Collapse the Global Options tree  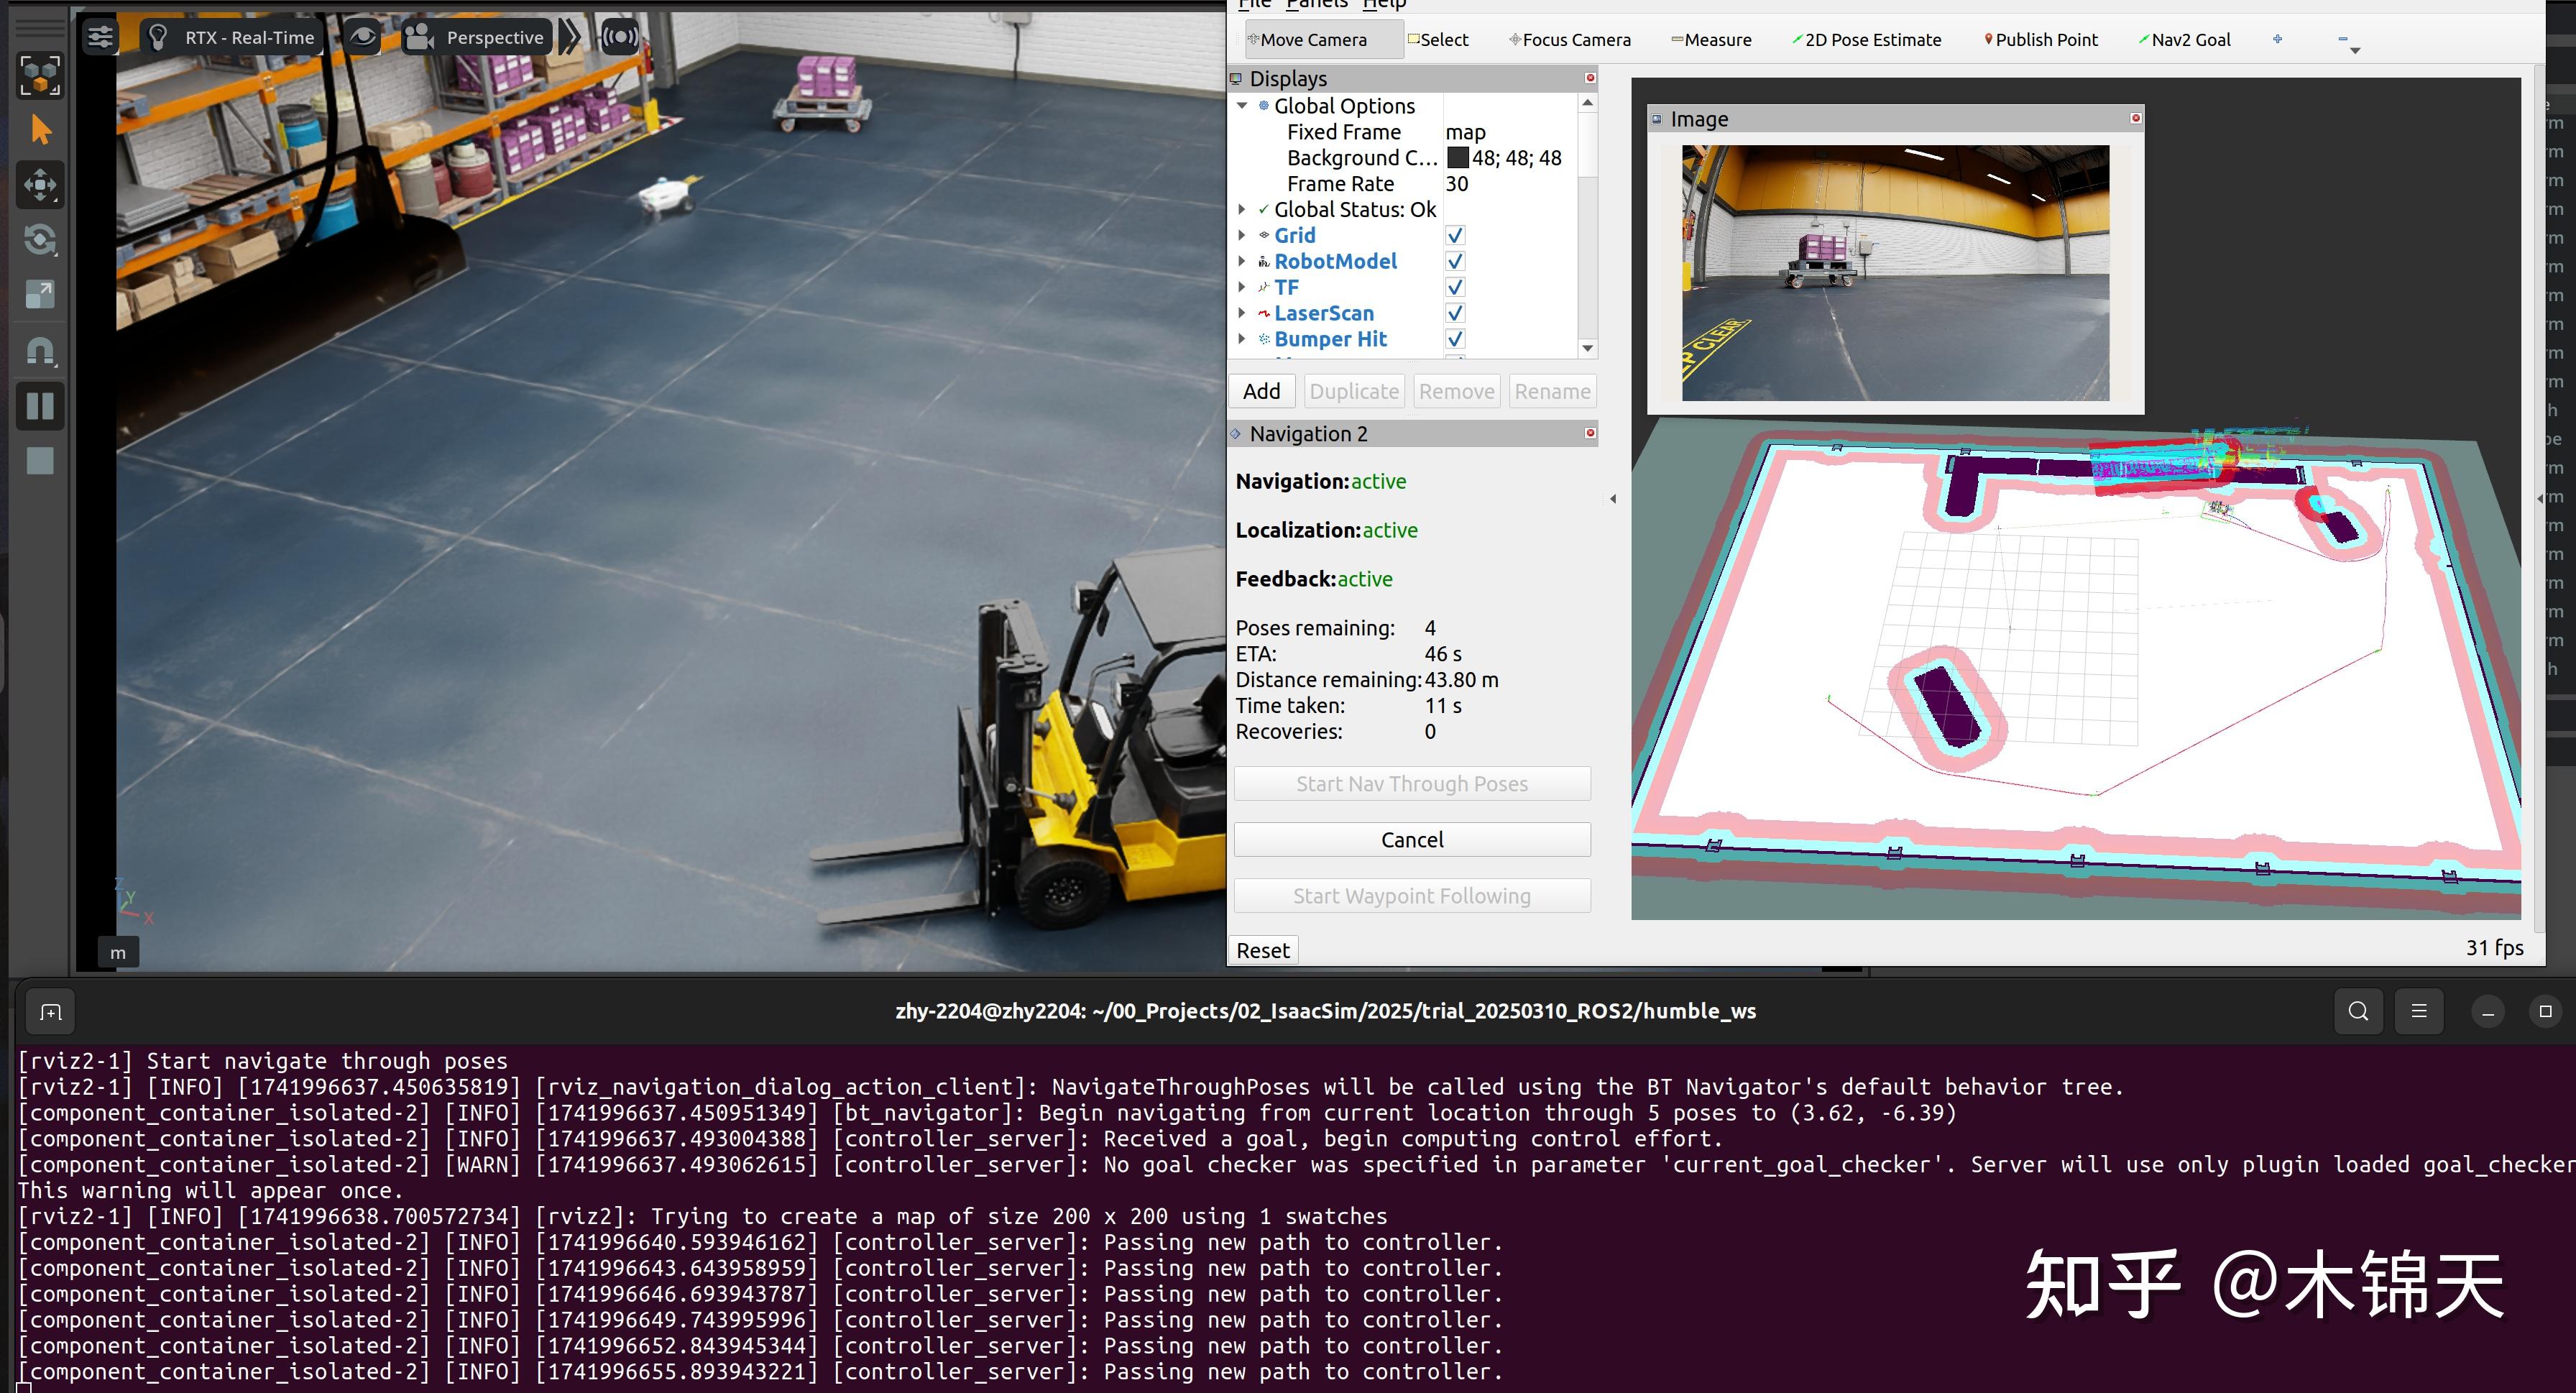click(x=1242, y=106)
